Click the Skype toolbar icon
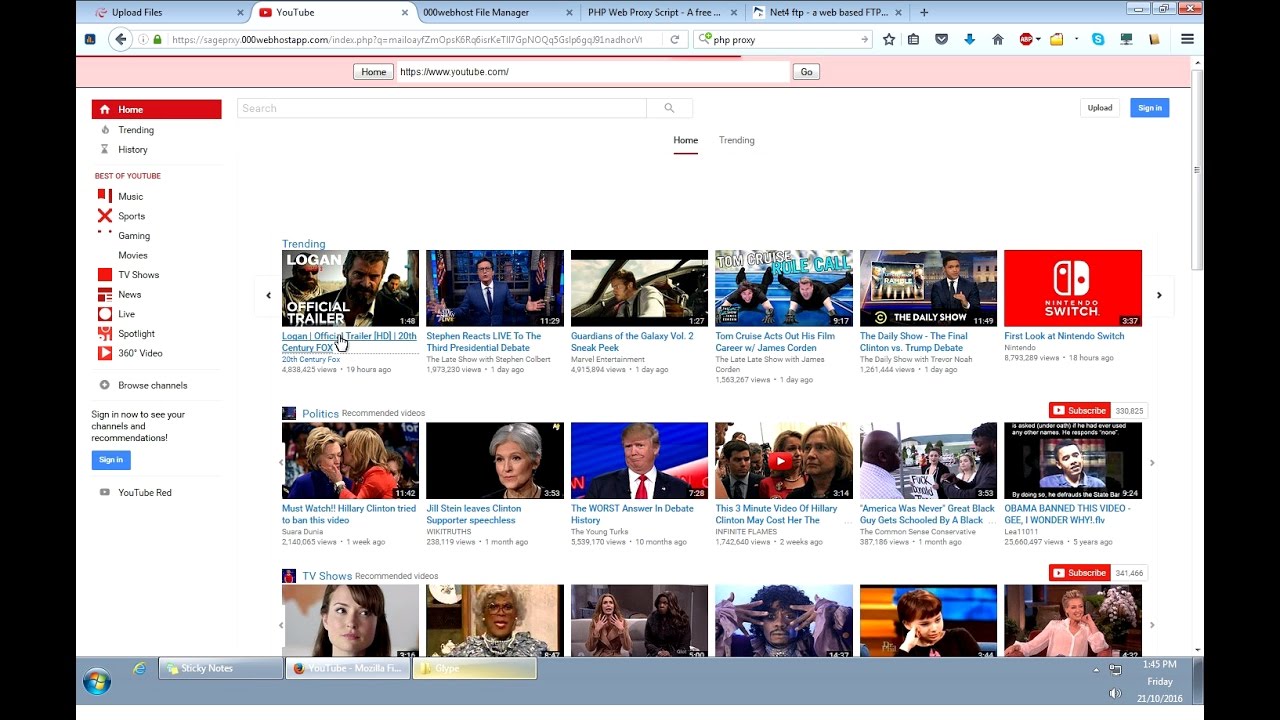The height and width of the screenshot is (720, 1280). coord(1099,40)
